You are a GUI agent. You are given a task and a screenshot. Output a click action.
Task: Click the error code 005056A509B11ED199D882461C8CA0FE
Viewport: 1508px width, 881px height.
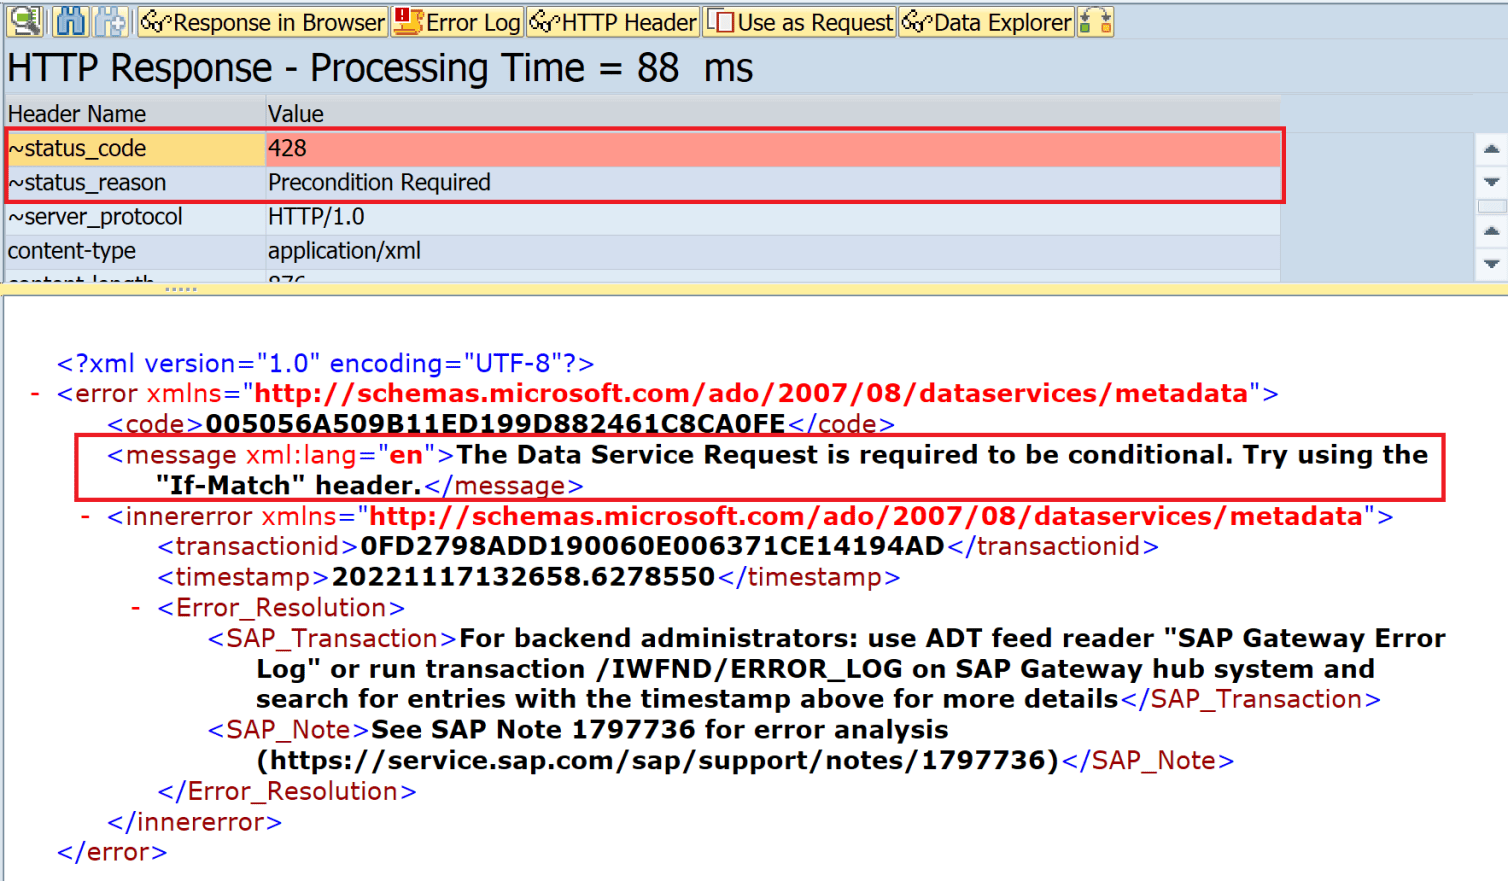[x=495, y=424]
